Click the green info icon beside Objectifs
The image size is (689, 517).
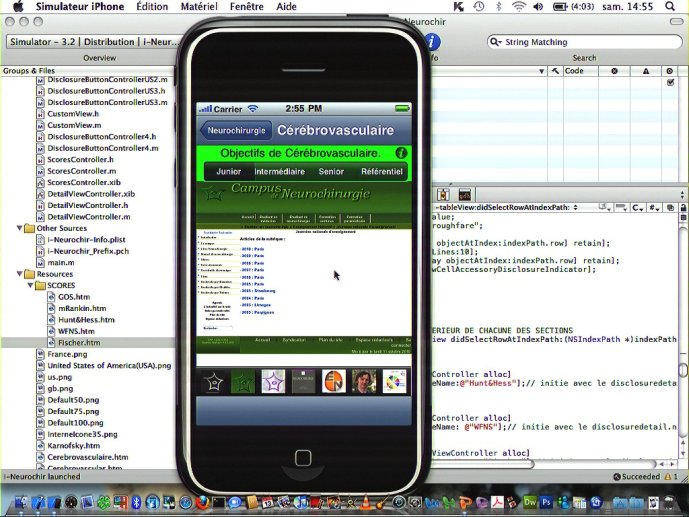click(401, 153)
